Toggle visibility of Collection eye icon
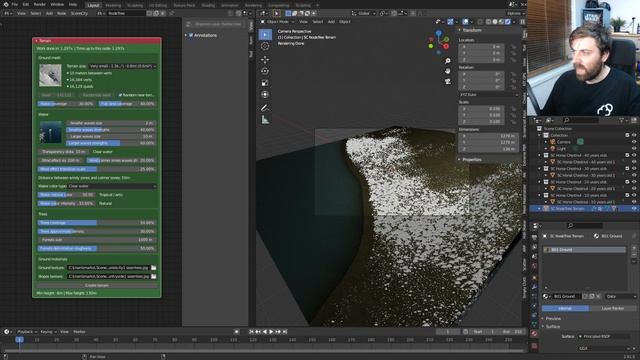 pos(634,135)
